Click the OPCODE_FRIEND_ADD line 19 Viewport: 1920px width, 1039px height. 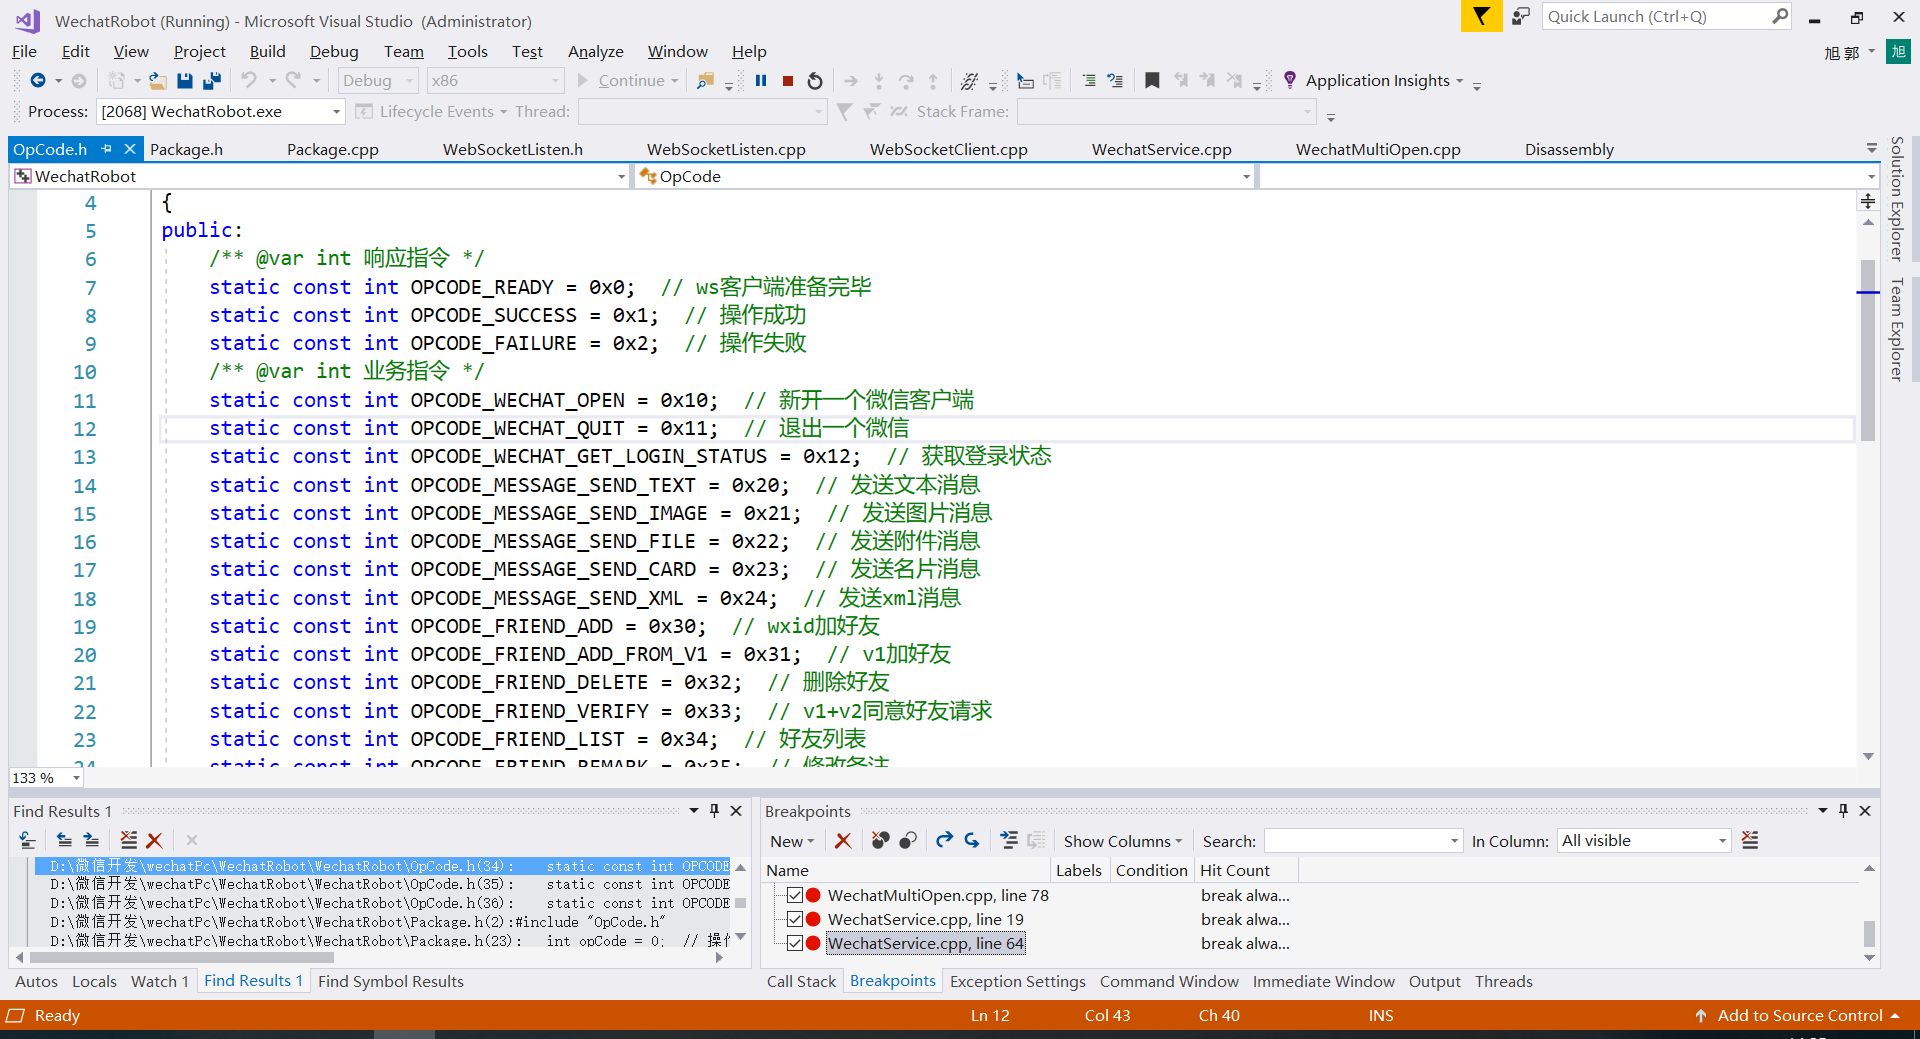pyautogui.click(x=544, y=627)
